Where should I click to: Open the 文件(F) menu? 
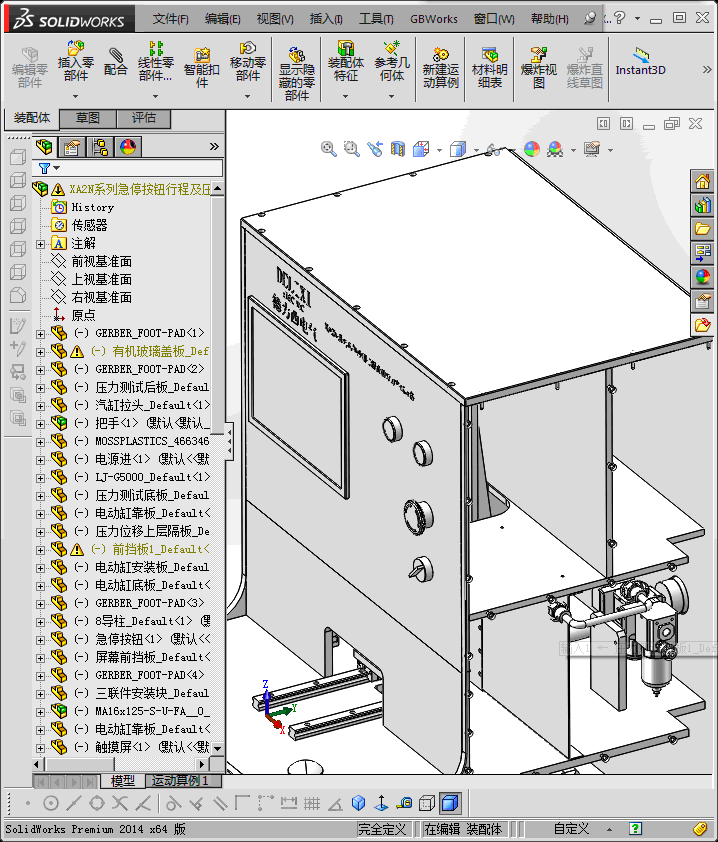(170, 19)
